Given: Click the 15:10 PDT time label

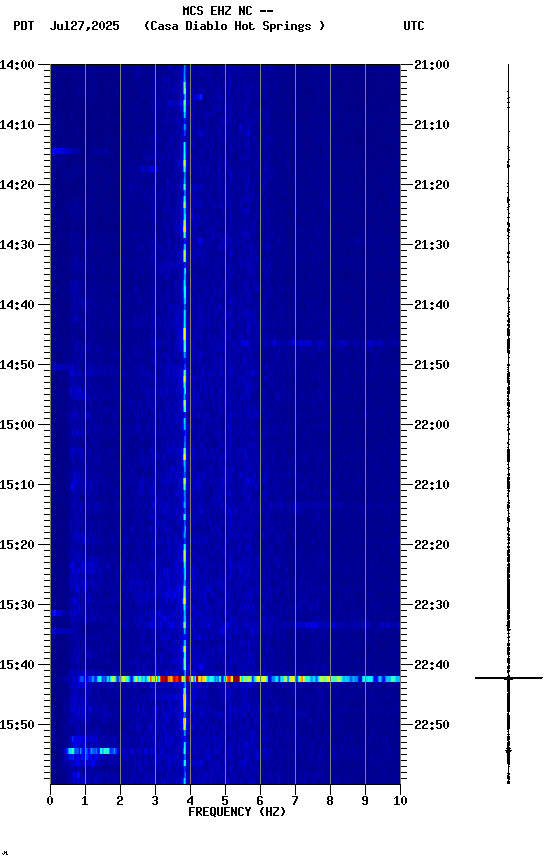Looking at the screenshot, I should point(17,485).
